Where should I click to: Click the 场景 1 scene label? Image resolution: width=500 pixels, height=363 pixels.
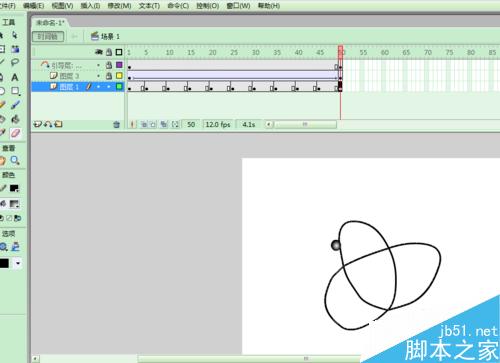pyautogui.click(x=110, y=36)
